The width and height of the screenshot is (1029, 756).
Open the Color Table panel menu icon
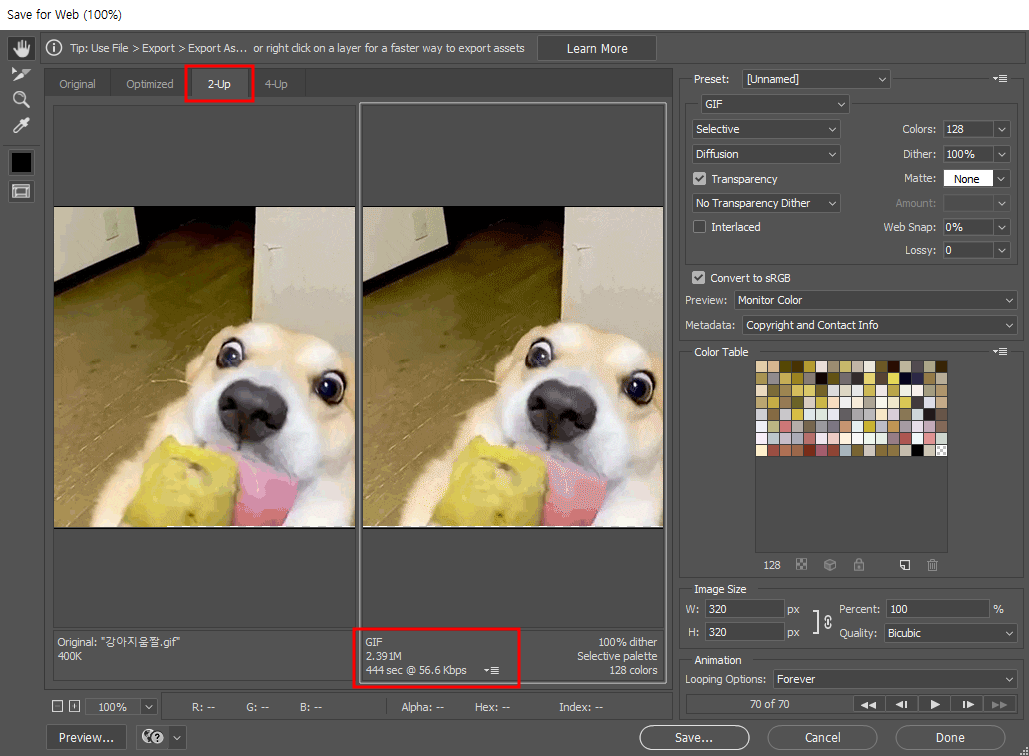point(999,352)
